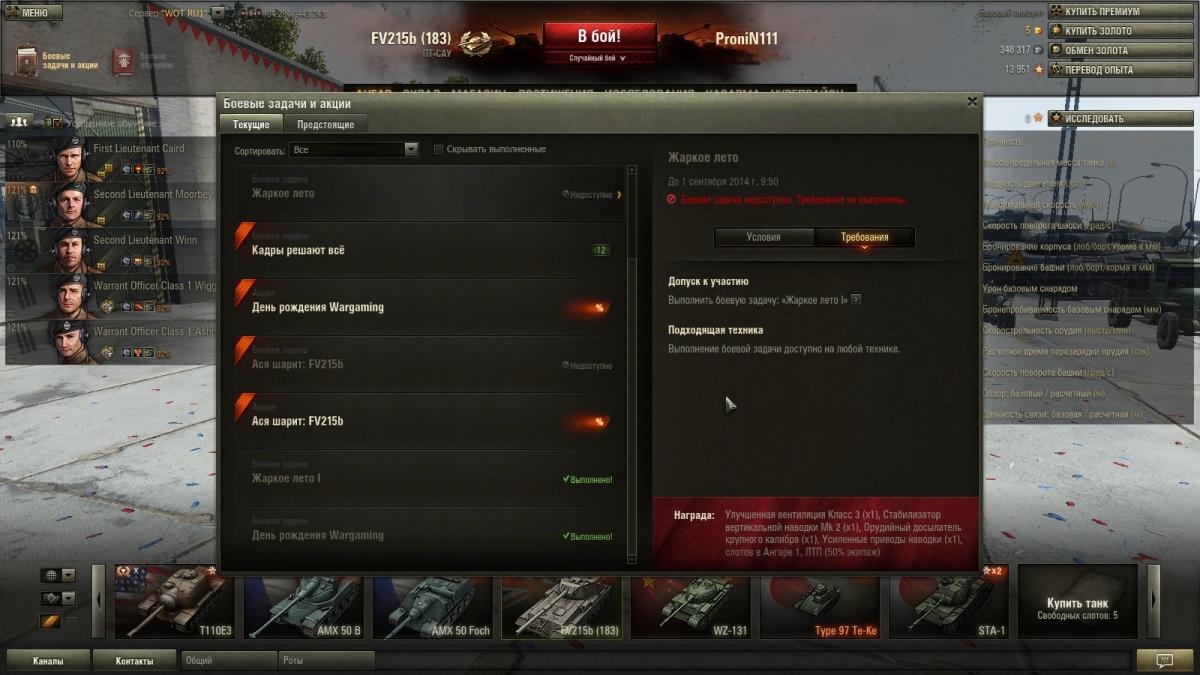Open the Контакты tab at the bottom
Viewport: 1200px width, 675px height.
pos(134,661)
